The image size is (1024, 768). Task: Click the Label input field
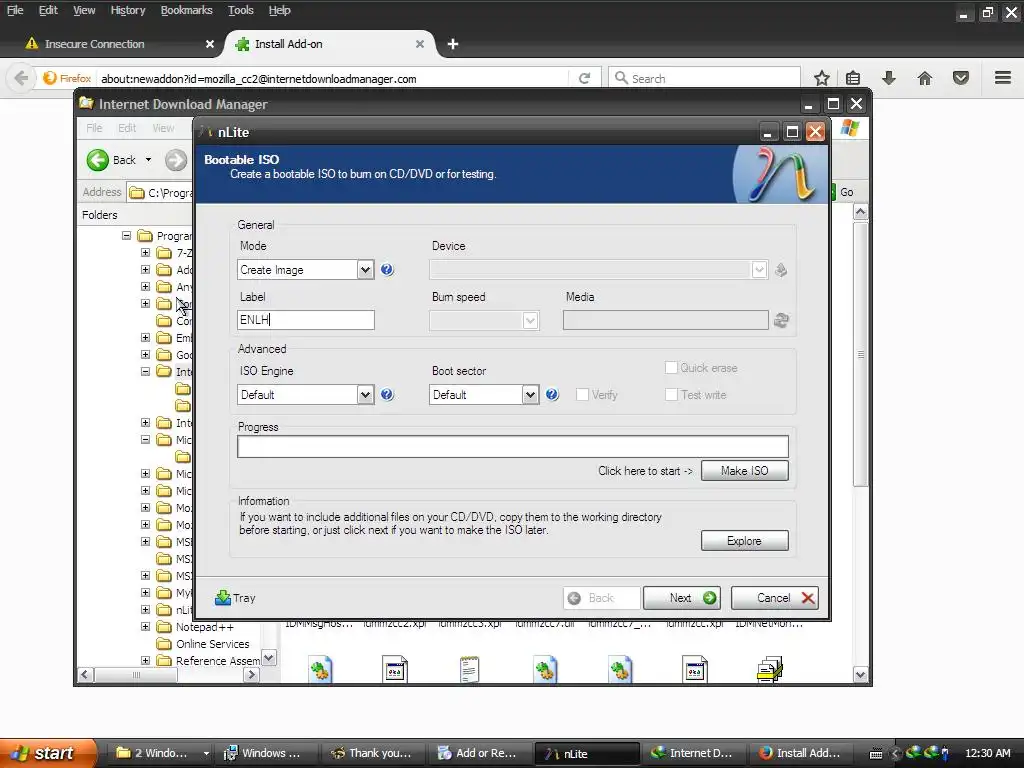(306, 320)
